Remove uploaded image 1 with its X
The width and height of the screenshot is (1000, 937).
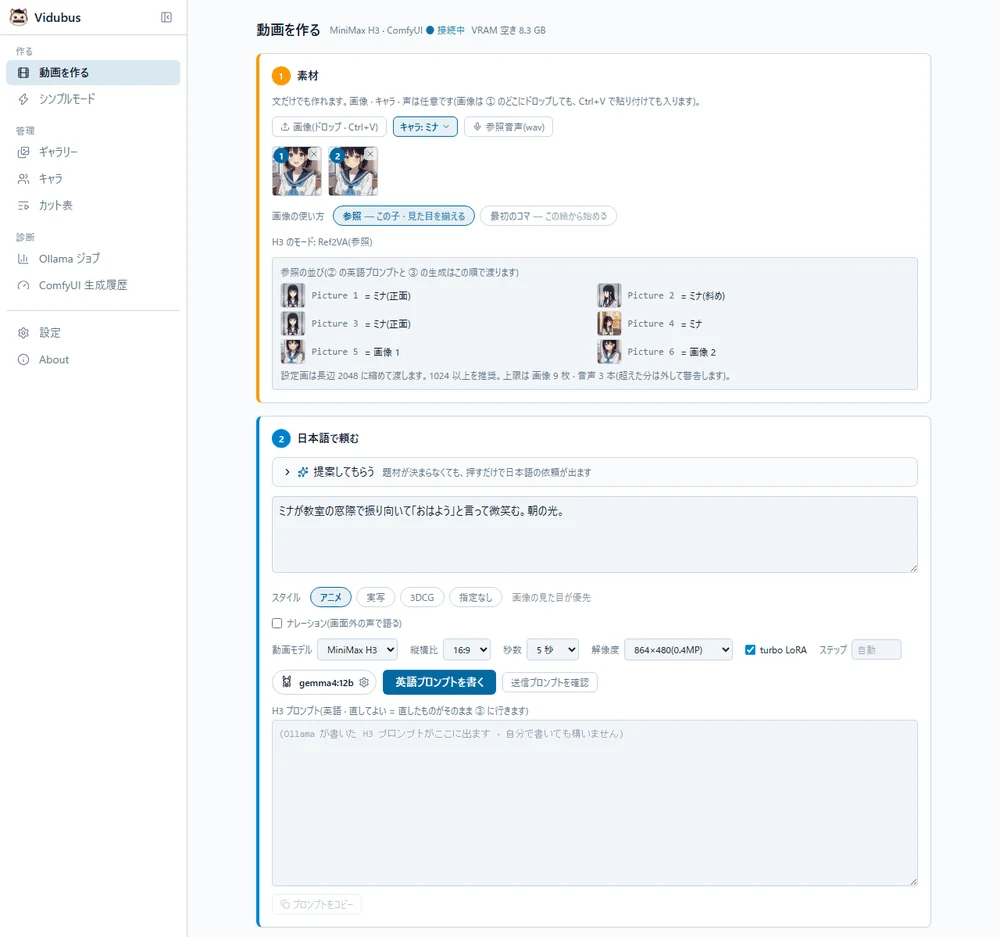pyautogui.click(x=314, y=154)
